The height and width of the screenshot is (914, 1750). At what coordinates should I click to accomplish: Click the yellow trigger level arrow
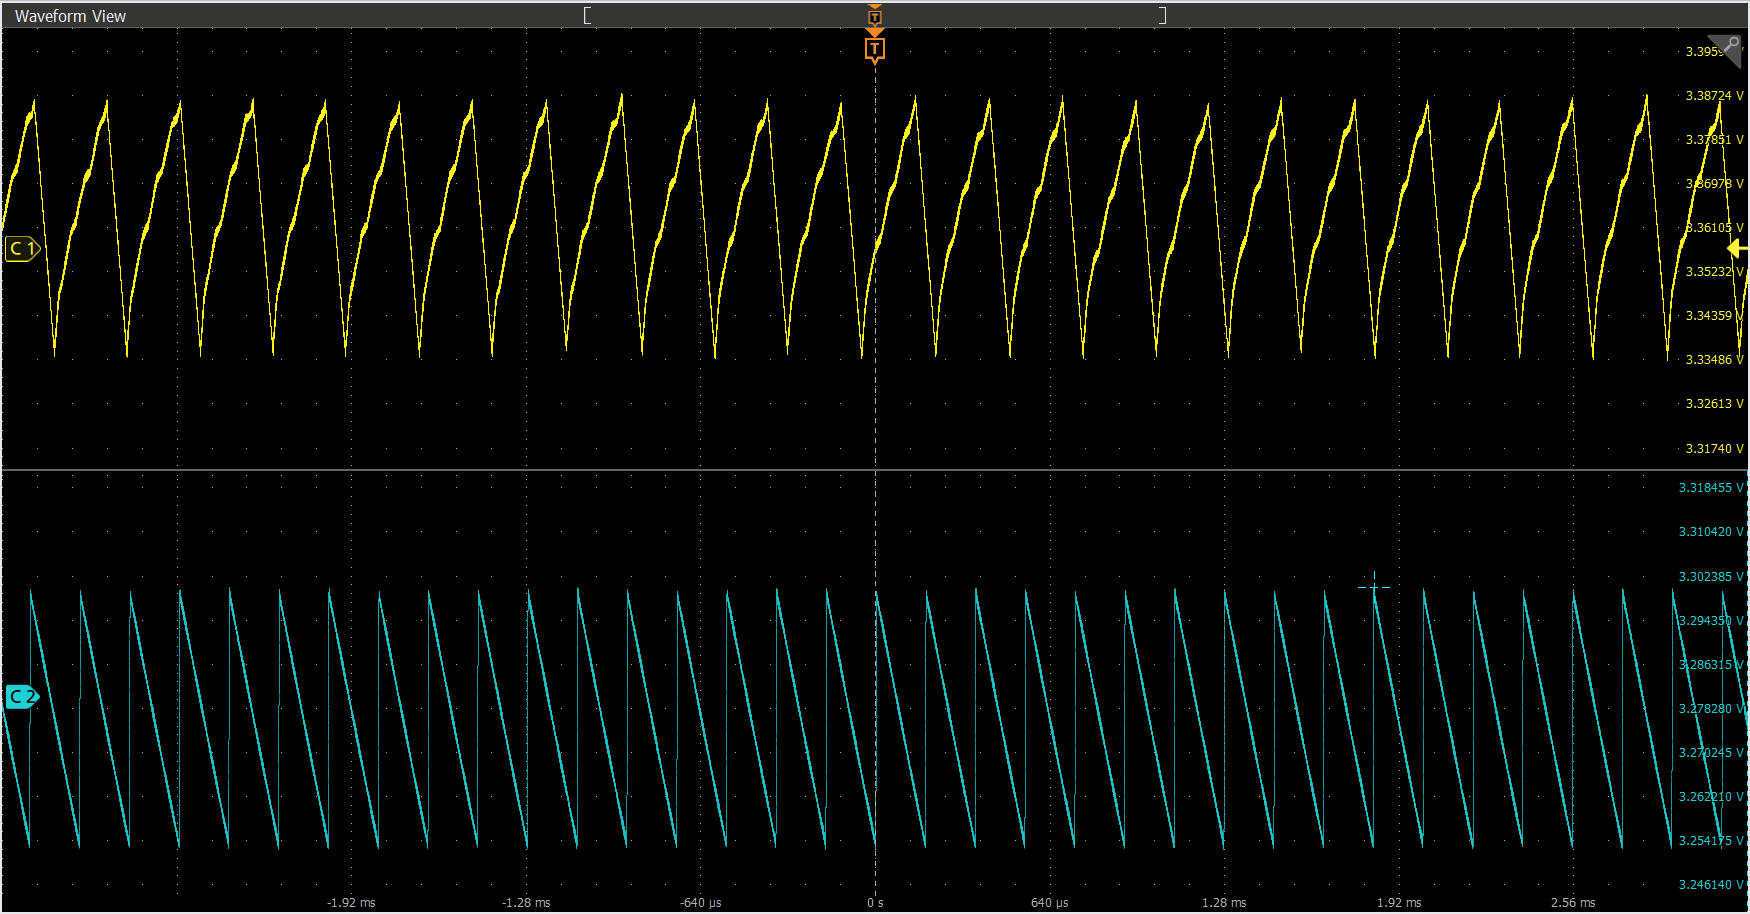pyautogui.click(x=1737, y=249)
